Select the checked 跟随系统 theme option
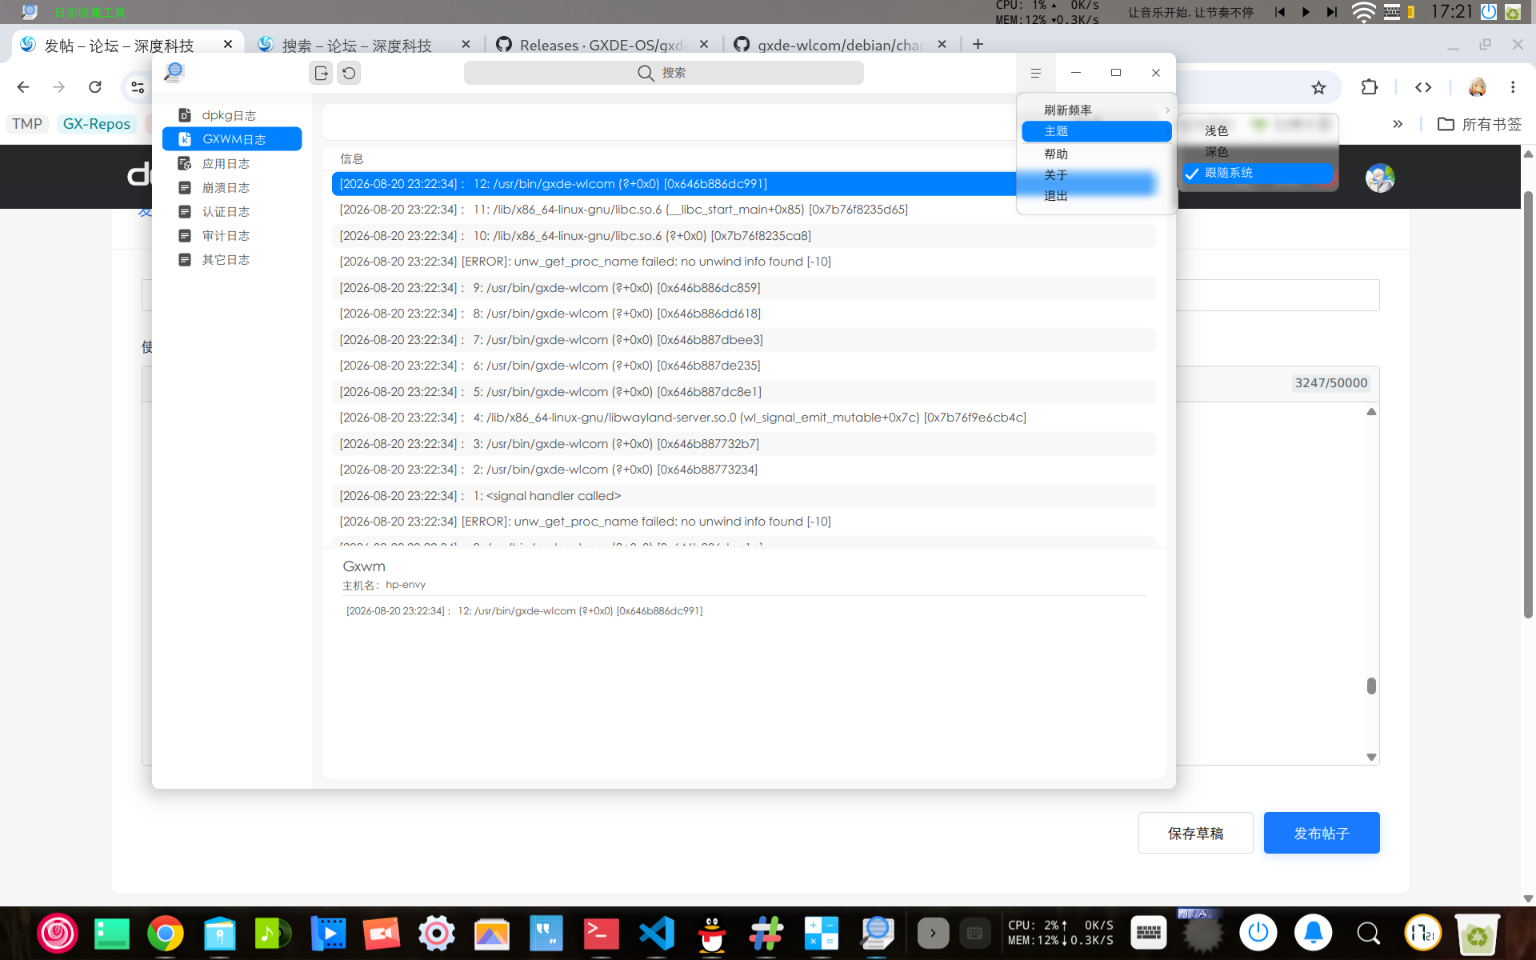Image resolution: width=1536 pixels, height=960 pixels. [x=1258, y=173]
